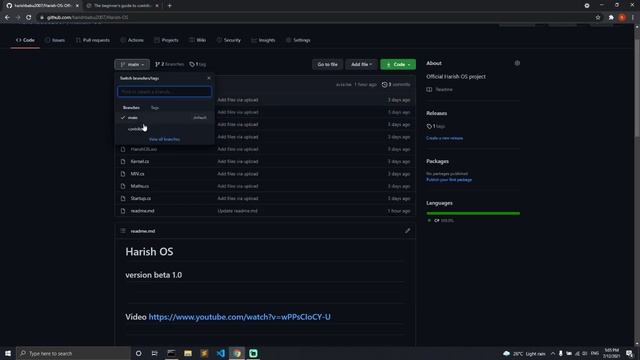
Task: Click the readme outline list icon
Action: coord(123,231)
